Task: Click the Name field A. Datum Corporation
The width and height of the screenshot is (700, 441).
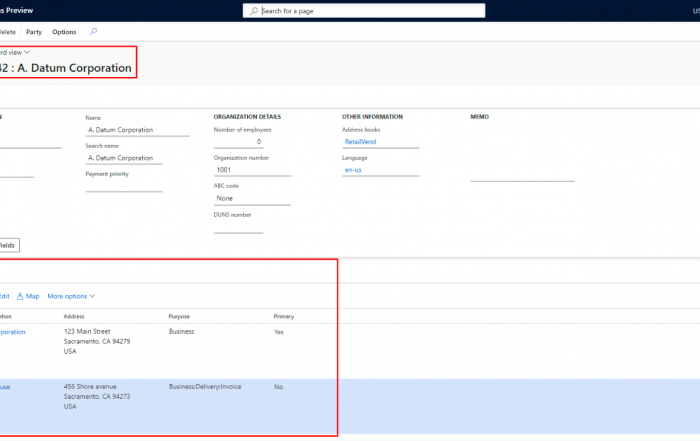Action: coord(138,130)
